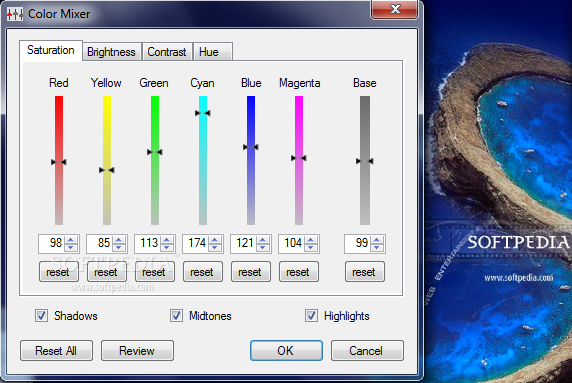Decrease the Base value with down arrow
Image resolution: width=572 pixels, height=383 pixels.
[x=377, y=248]
